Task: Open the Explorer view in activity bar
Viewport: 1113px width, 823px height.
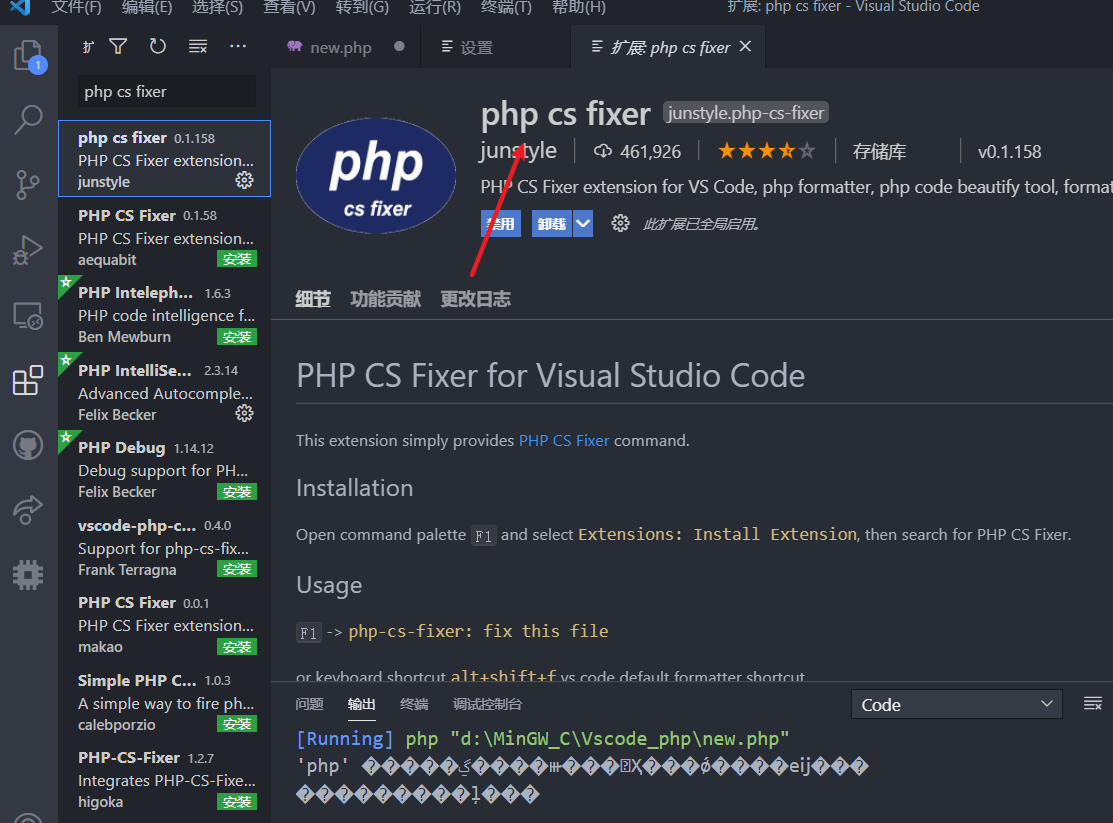Action: click(x=28, y=55)
